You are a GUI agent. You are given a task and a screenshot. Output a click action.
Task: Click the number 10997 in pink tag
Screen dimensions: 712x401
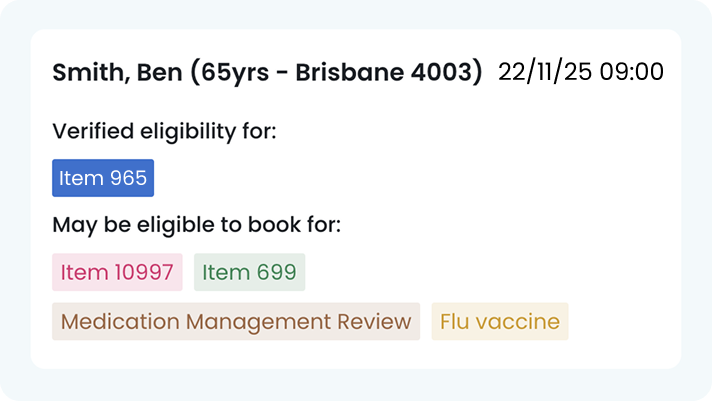coord(143,272)
